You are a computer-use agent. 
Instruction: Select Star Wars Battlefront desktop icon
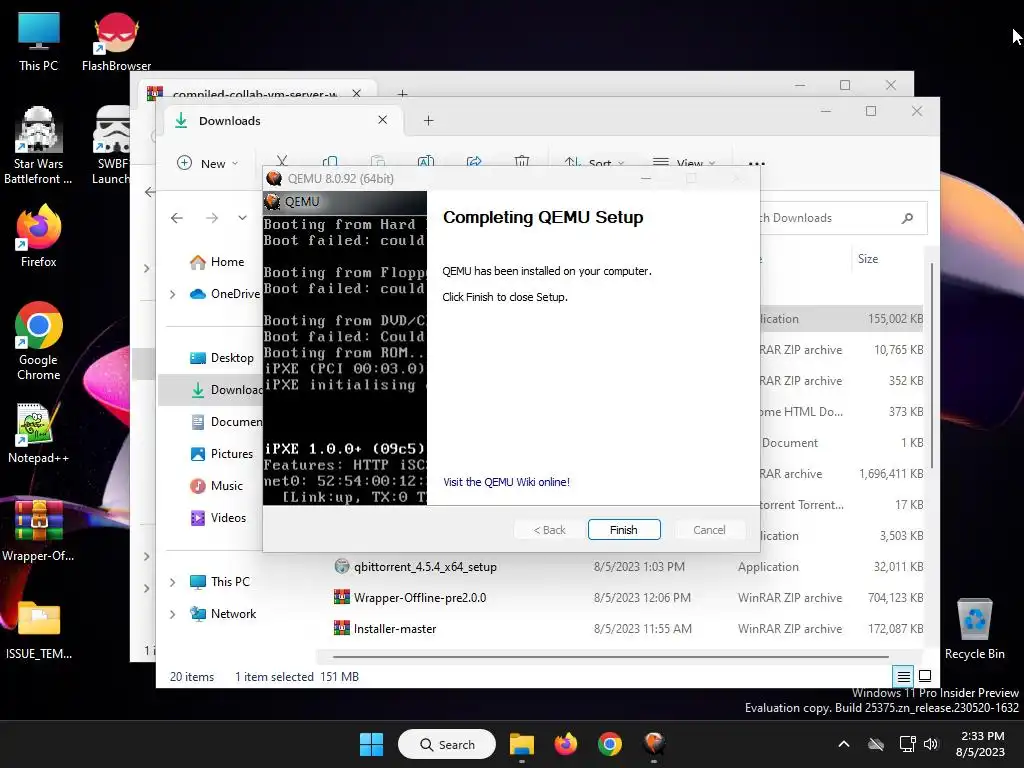click(38, 146)
